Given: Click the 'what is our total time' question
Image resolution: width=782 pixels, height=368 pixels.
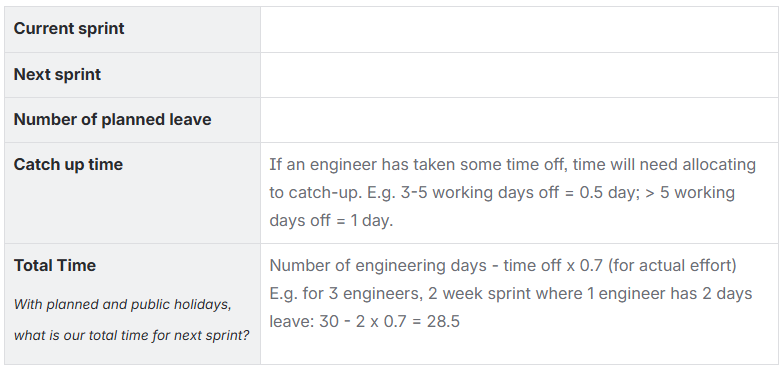Looking at the screenshot, I should 131,335.
